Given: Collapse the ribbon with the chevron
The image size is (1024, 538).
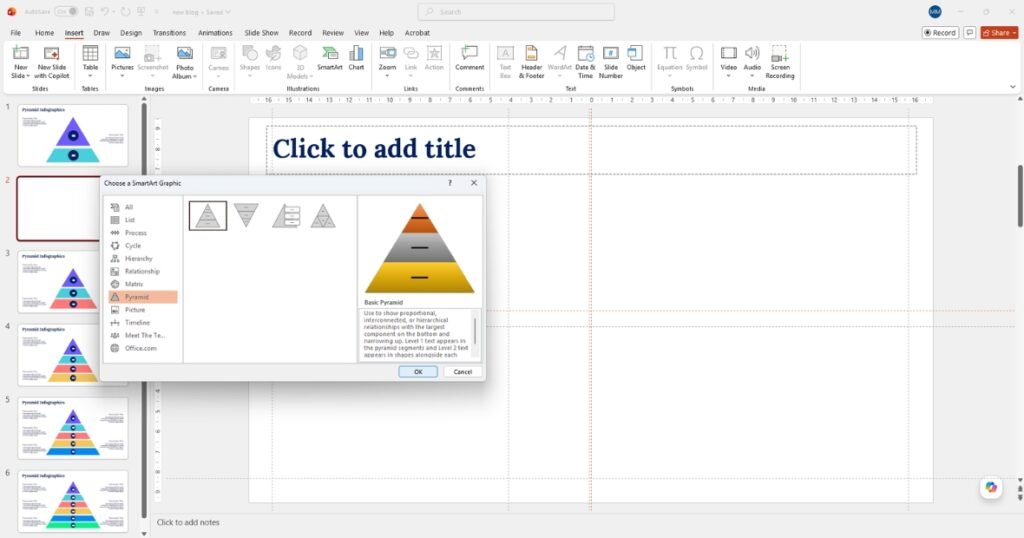Looking at the screenshot, I should click(1013, 86).
